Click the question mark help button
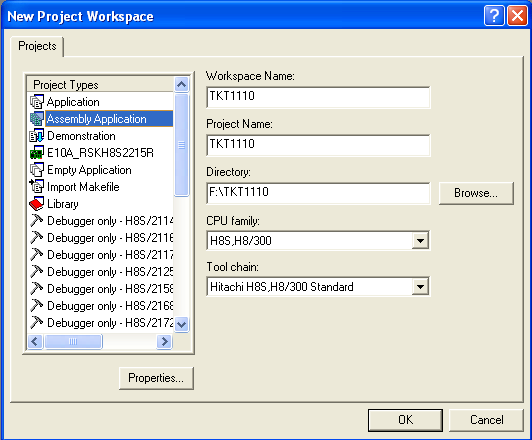The image size is (532, 440). point(494,16)
